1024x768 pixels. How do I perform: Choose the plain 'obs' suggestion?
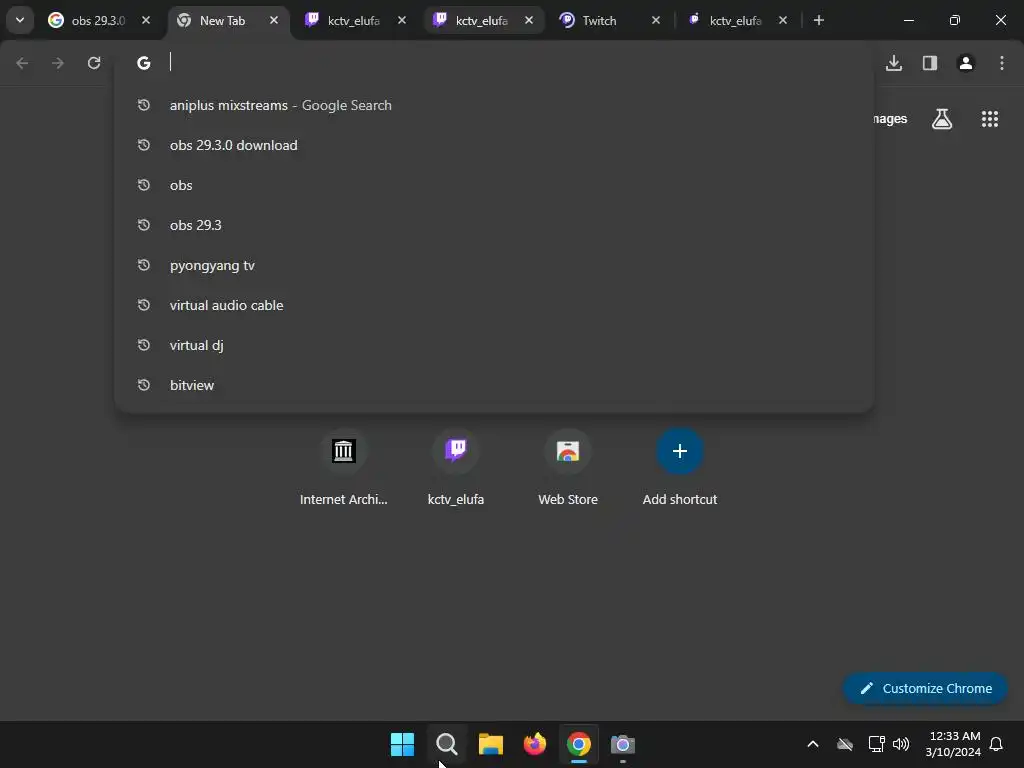click(494, 185)
